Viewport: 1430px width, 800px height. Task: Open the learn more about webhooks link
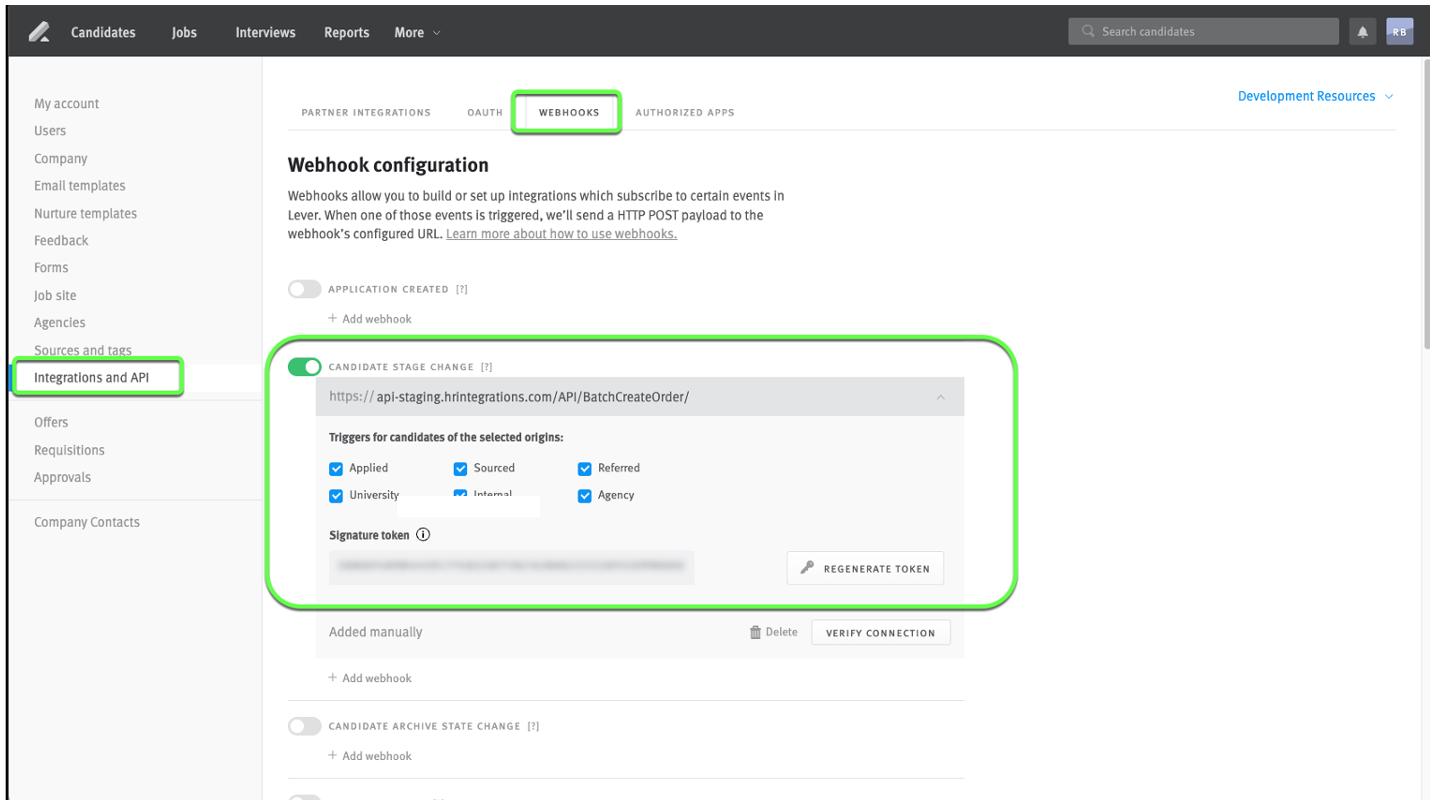coord(560,232)
